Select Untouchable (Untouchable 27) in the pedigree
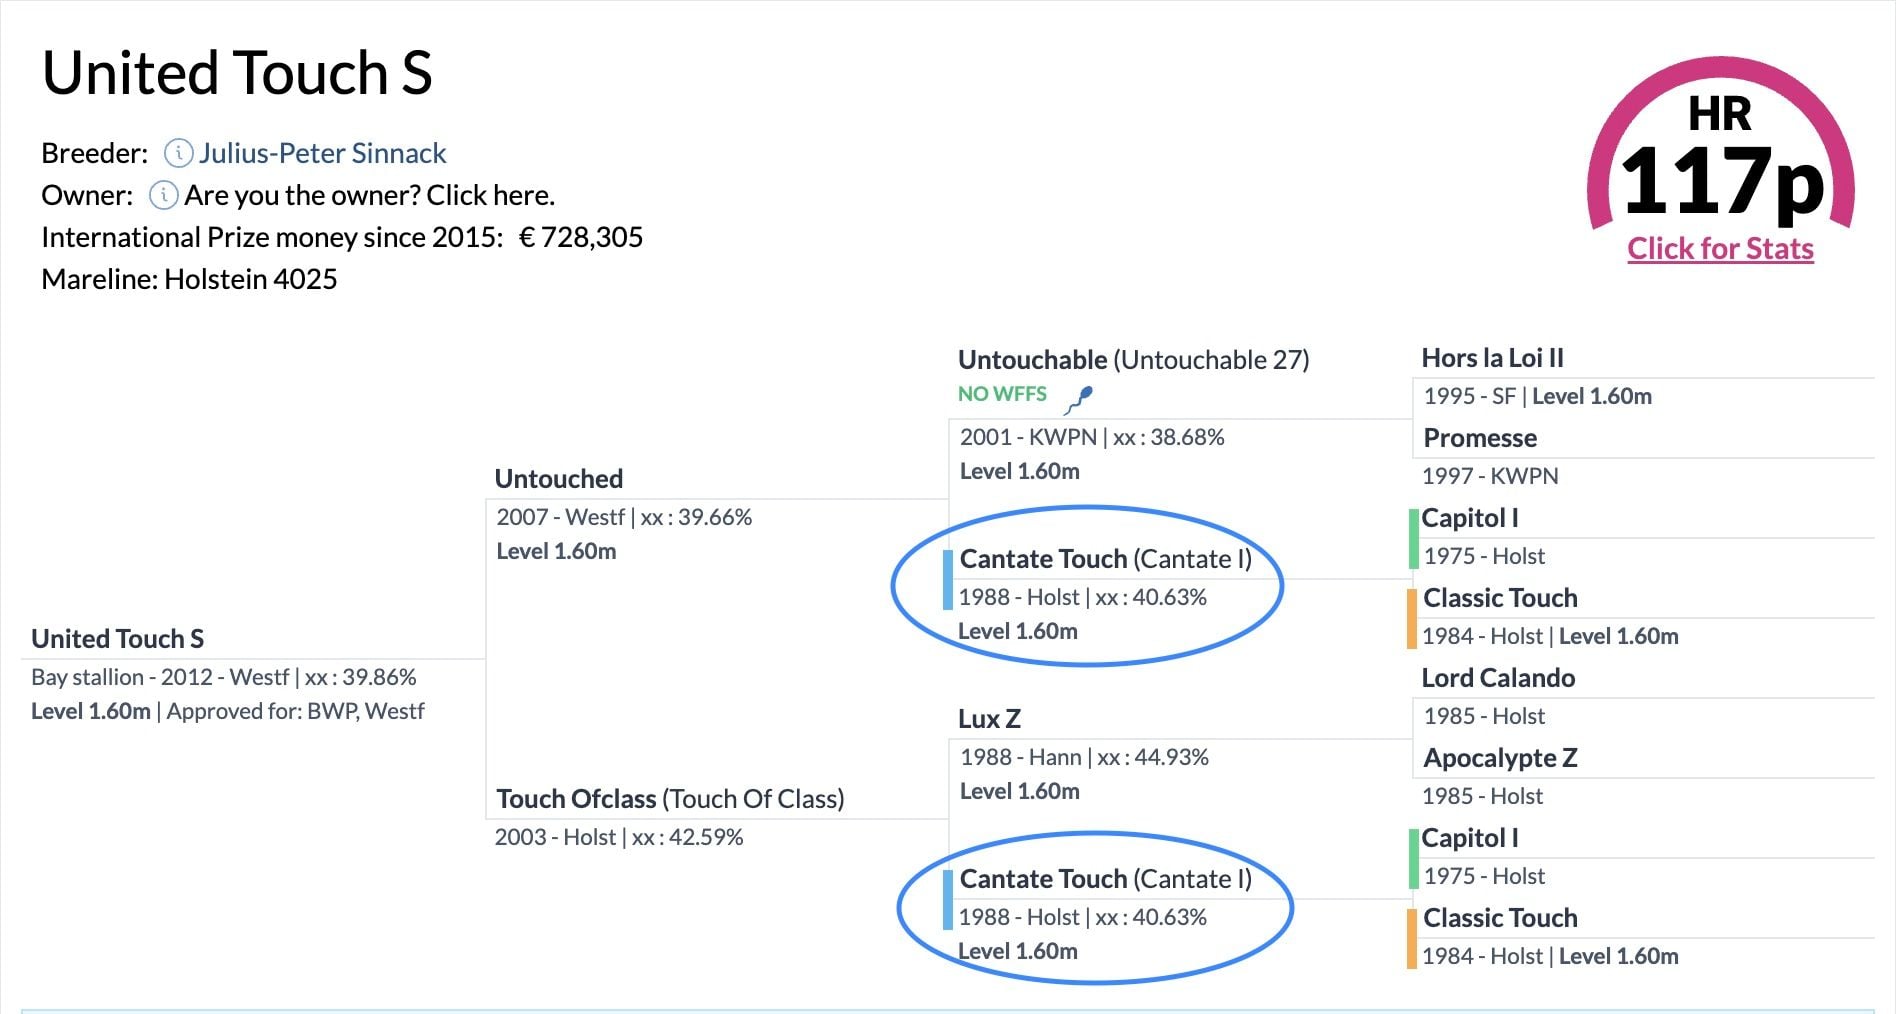 (x=1134, y=360)
